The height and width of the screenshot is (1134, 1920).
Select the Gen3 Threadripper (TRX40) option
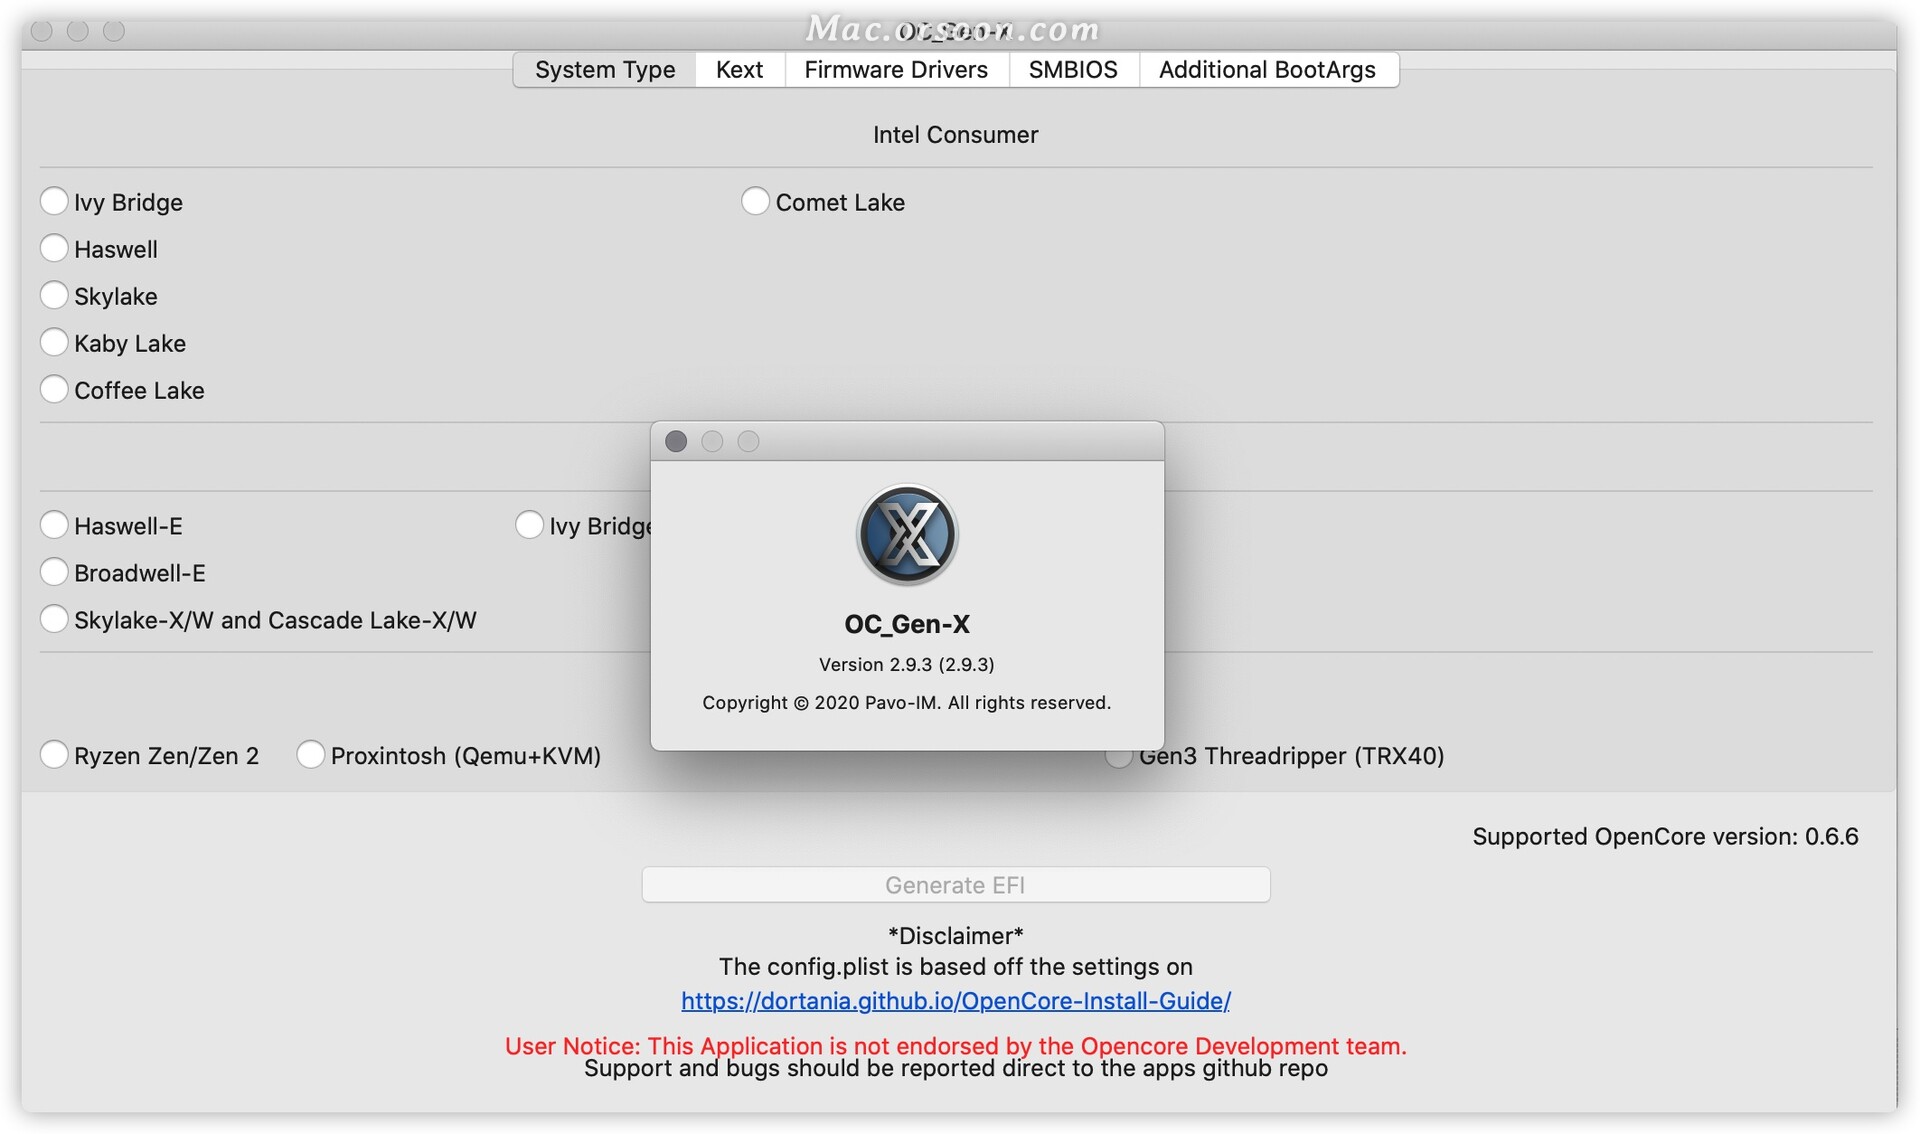[x=1118, y=757]
